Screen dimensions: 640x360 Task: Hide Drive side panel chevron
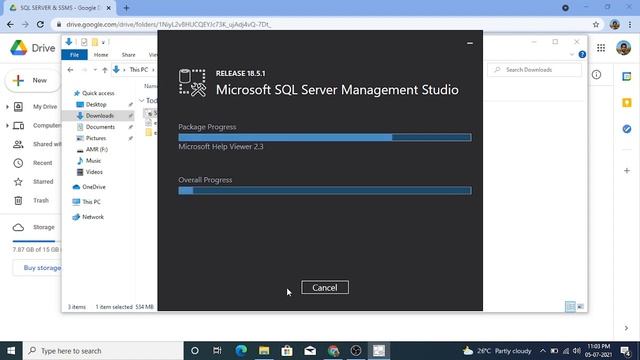pyautogui.click(x=627, y=328)
